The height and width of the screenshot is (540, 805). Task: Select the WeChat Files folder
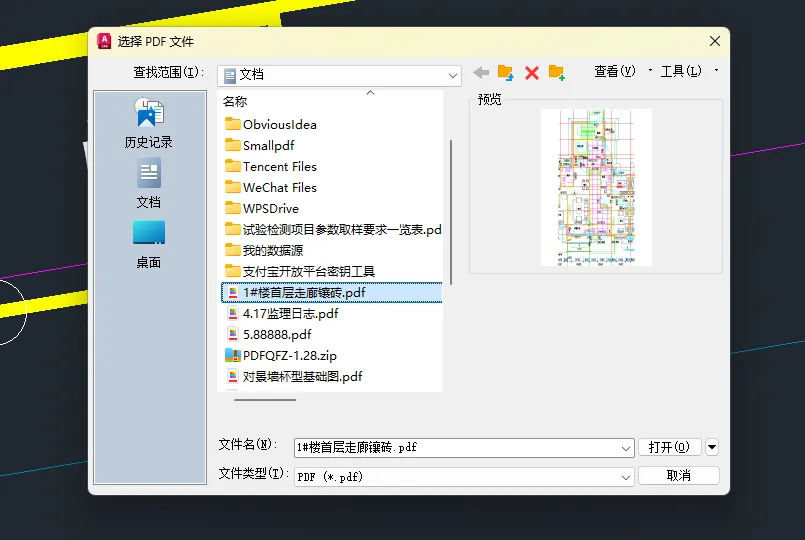(271, 187)
